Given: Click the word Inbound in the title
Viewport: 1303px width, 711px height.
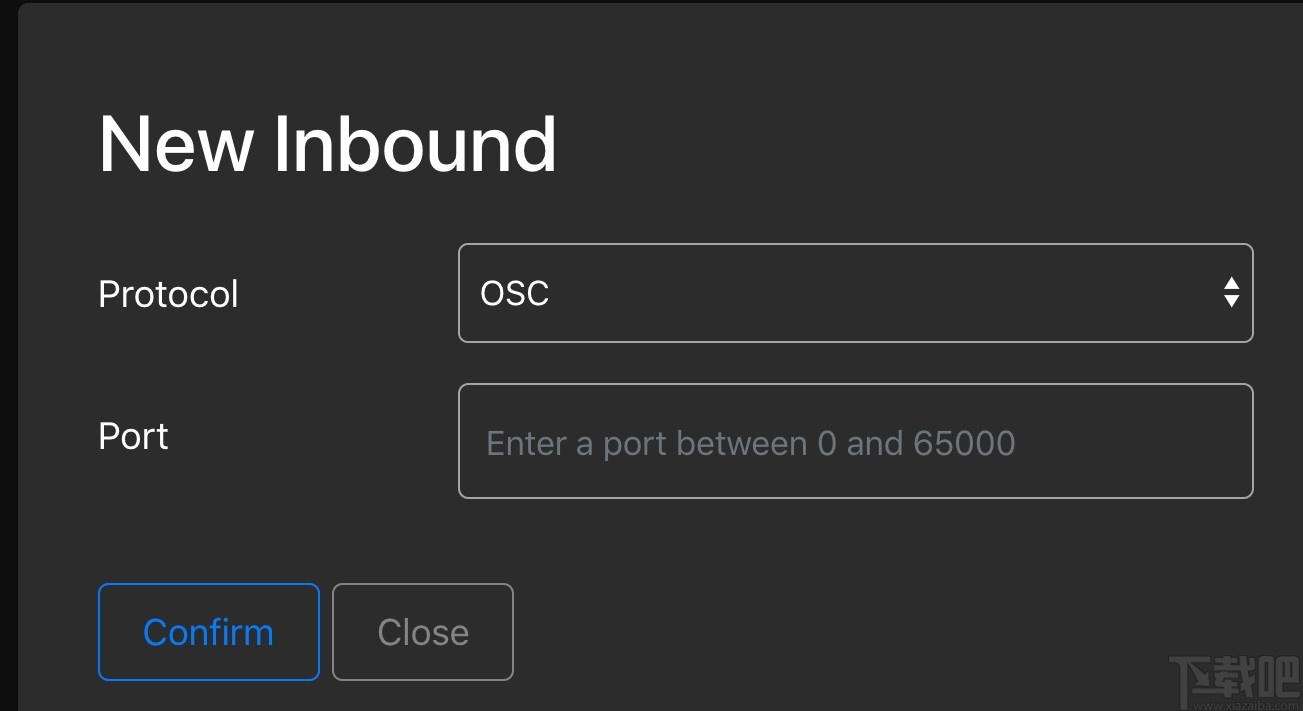Looking at the screenshot, I should pyautogui.click(x=414, y=145).
